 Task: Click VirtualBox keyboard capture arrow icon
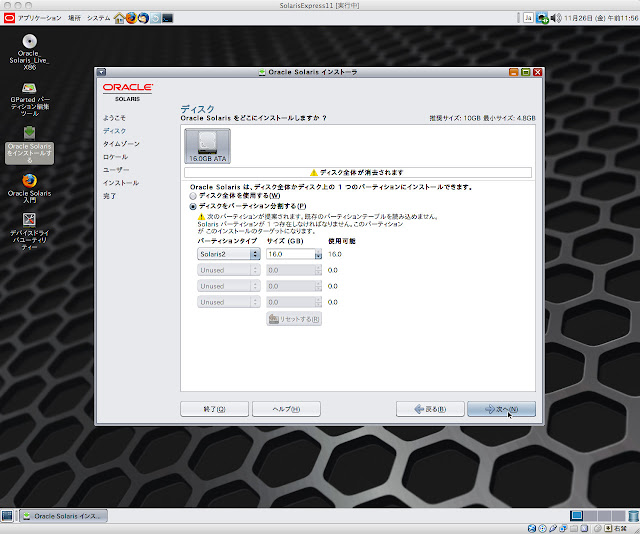pyautogui.click(x=608, y=529)
